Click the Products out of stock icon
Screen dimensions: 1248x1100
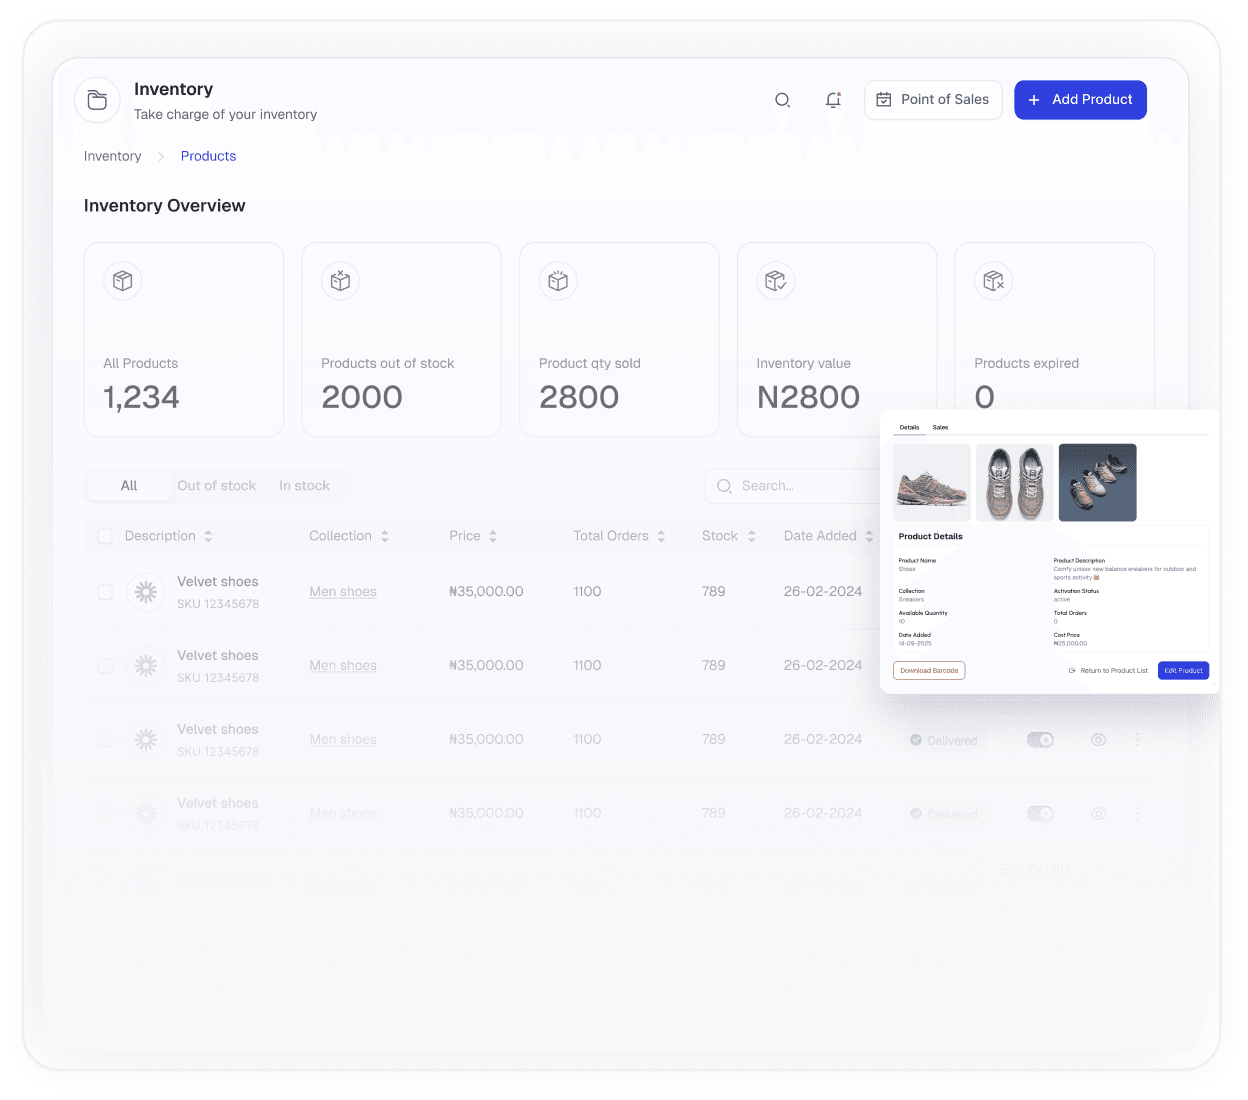[340, 281]
